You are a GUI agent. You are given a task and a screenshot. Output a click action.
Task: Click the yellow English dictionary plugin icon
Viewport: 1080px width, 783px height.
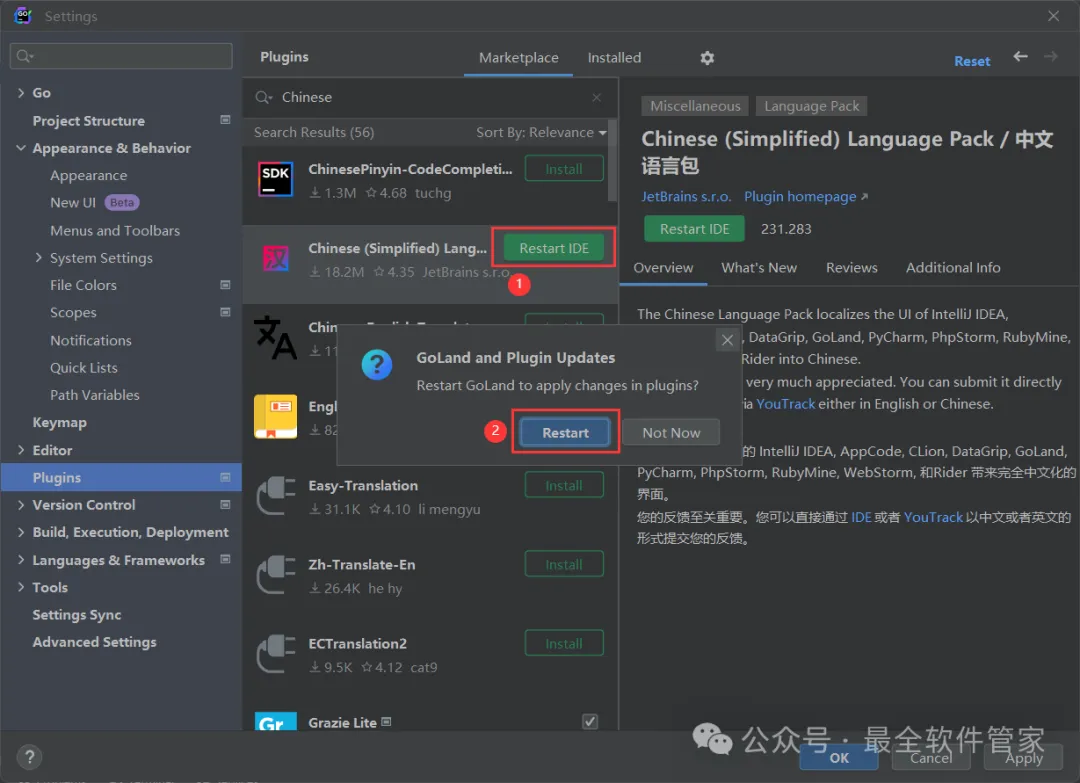click(x=276, y=416)
